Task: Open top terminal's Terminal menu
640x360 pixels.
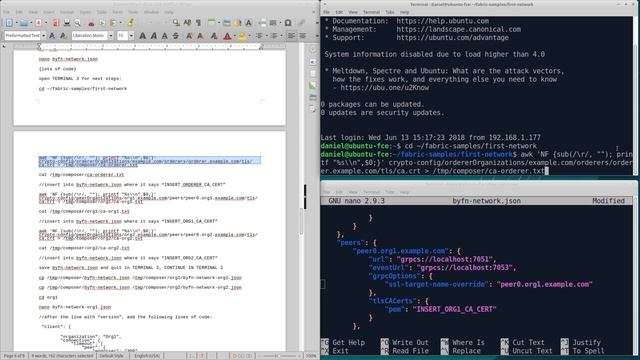Action: pos(371,12)
